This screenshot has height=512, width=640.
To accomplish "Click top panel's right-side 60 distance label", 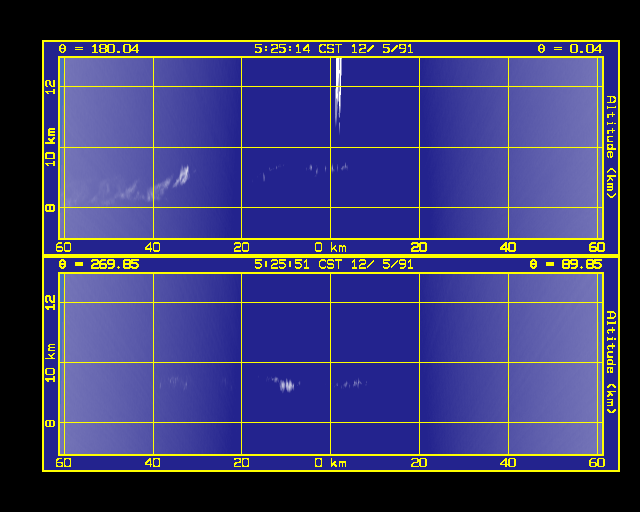I will point(597,247).
